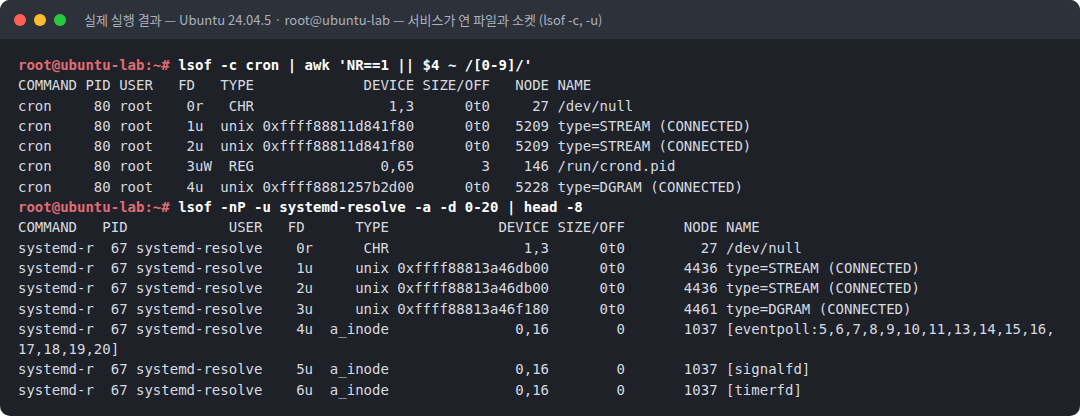Select the SIZE/OFF header above the cron rows

pyautogui.click(x=456, y=85)
